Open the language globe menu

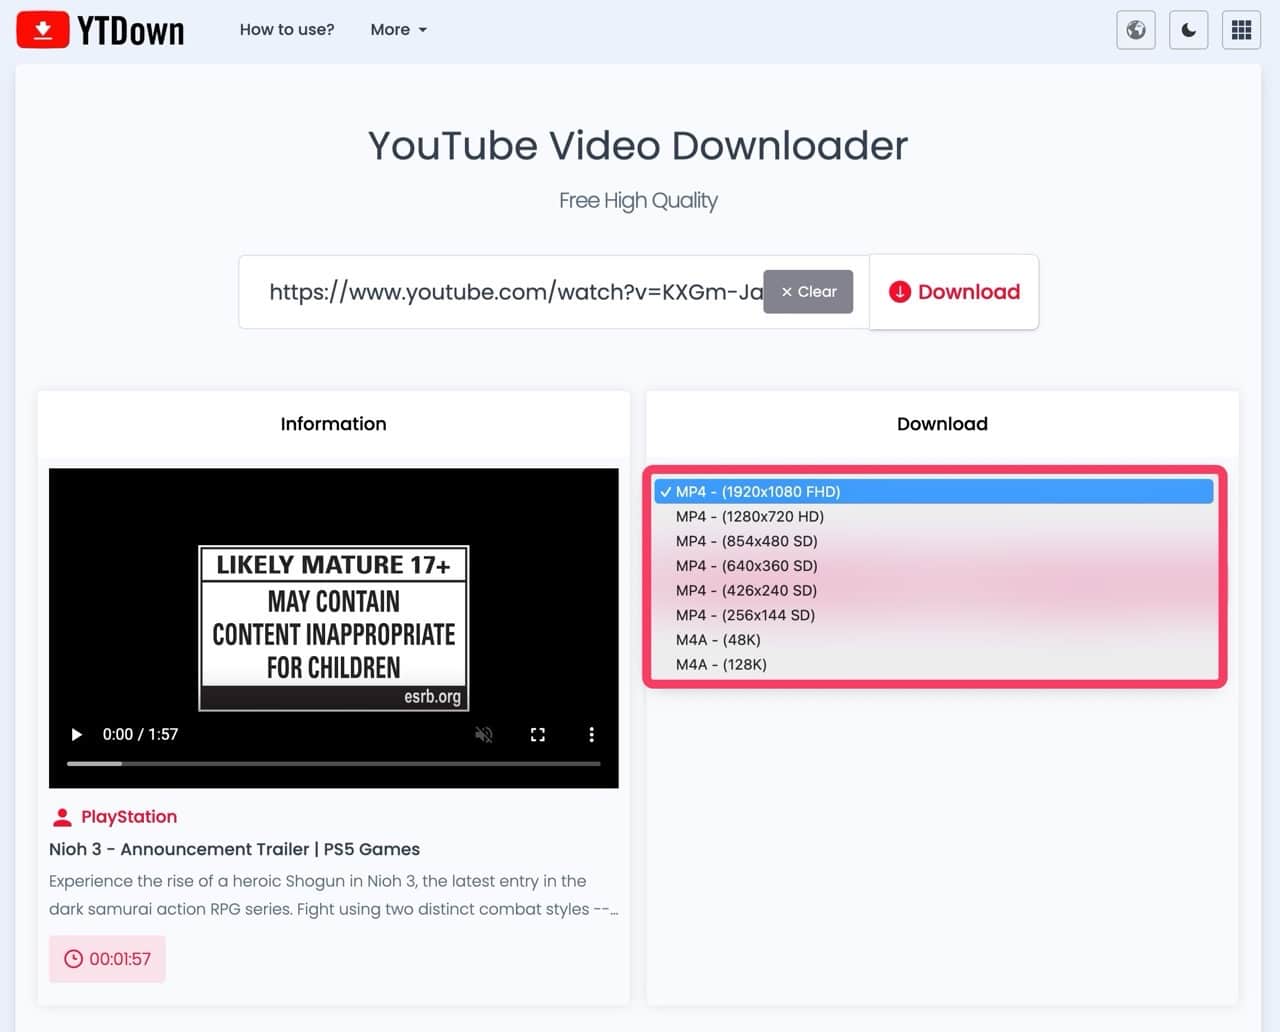click(x=1136, y=30)
